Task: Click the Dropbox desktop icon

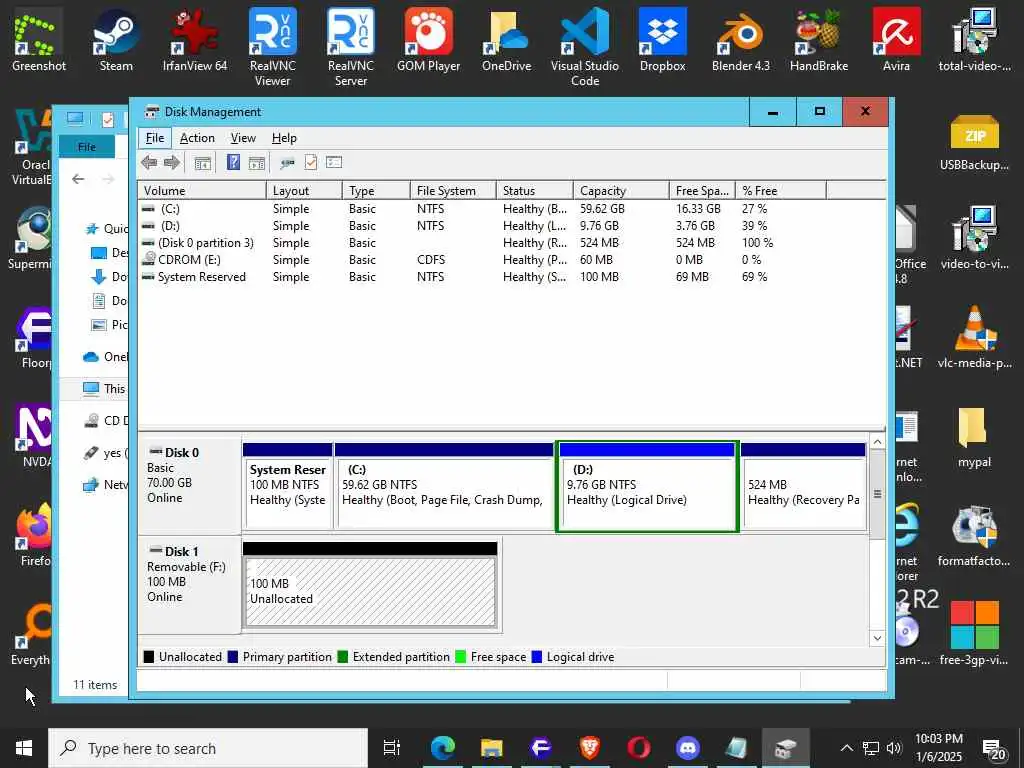Action: click(x=663, y=40)
